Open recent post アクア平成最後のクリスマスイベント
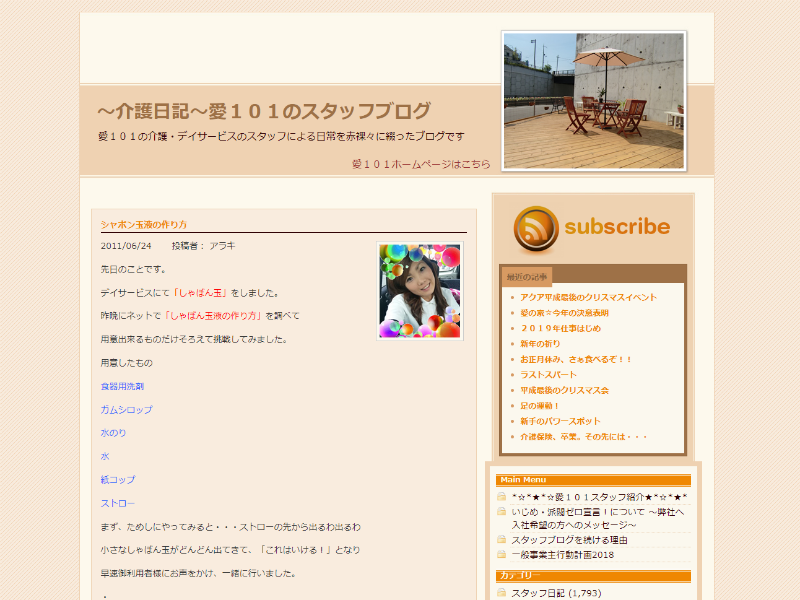 (x=588, y=297)
